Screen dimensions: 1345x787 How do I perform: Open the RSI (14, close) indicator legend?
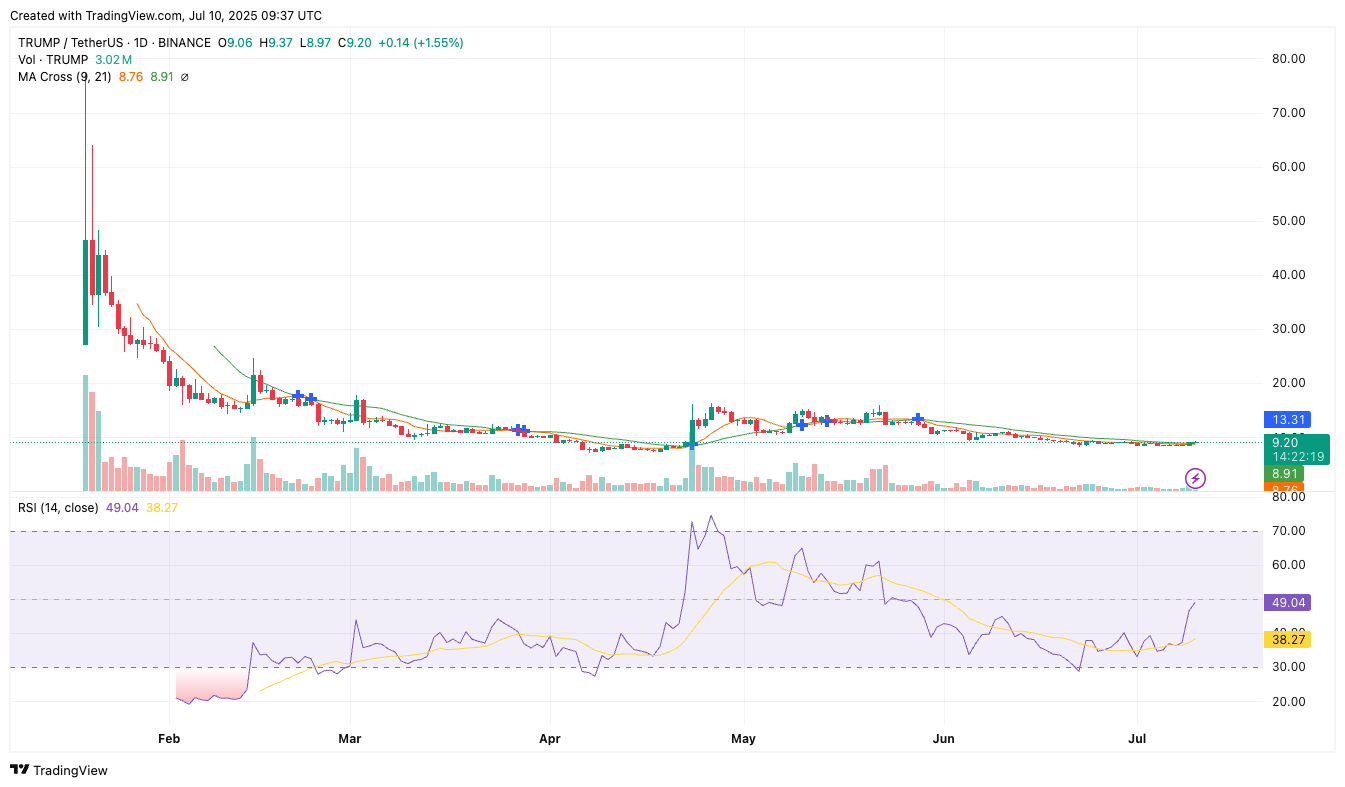(58, 508)
